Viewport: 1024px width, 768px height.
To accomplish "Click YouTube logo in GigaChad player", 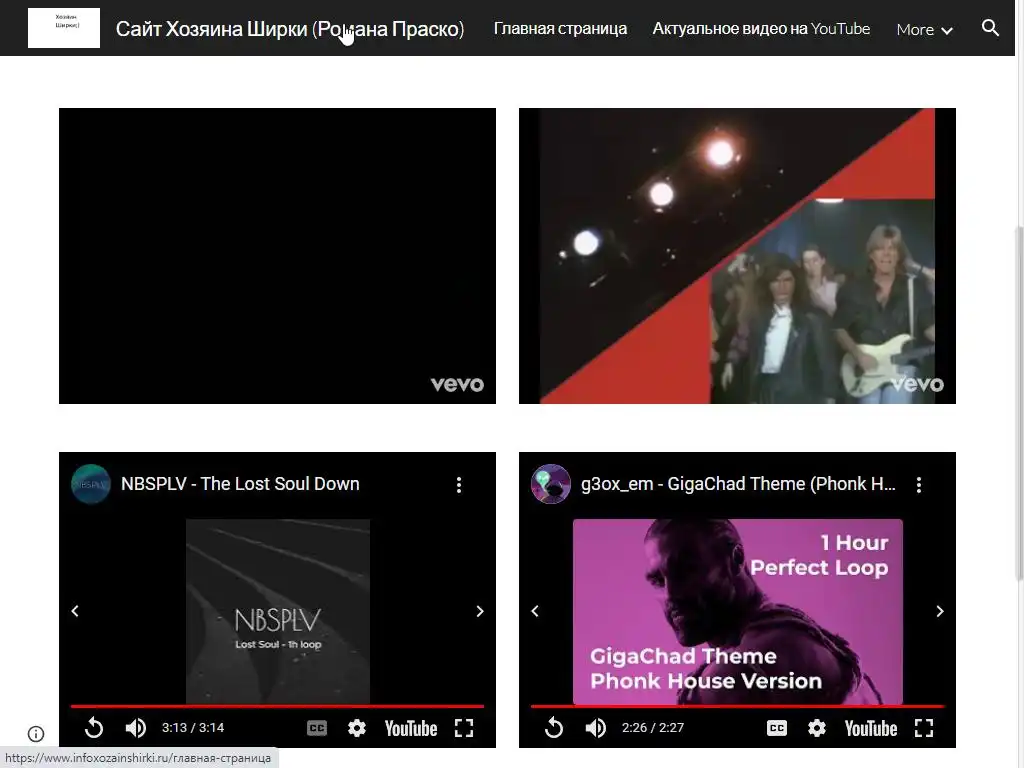I will [x=871, y=728].
